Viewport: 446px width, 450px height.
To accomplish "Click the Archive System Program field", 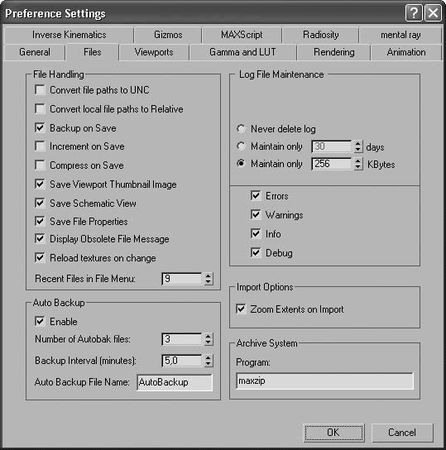I will [325, 381].
